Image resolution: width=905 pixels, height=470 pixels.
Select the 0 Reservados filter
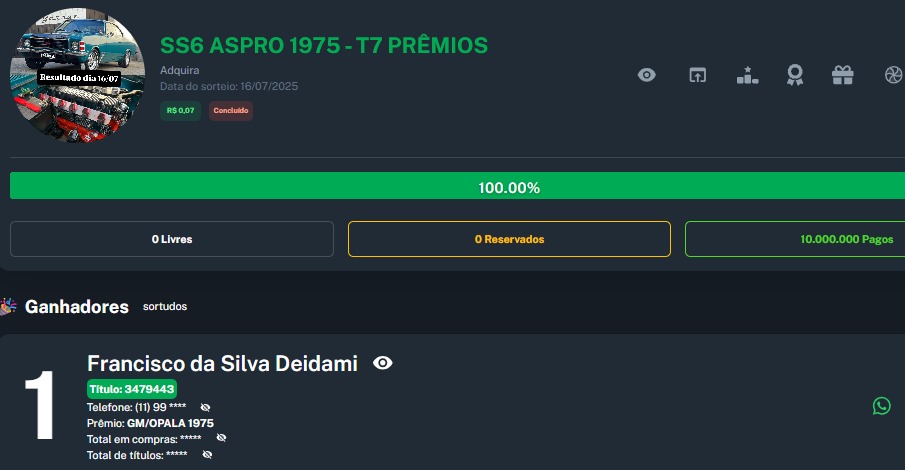(x=509, y=239)
